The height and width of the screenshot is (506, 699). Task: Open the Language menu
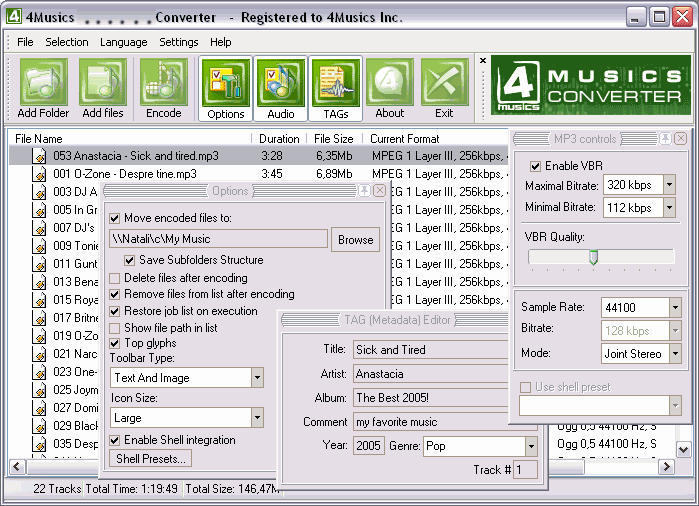pos(123,42)
